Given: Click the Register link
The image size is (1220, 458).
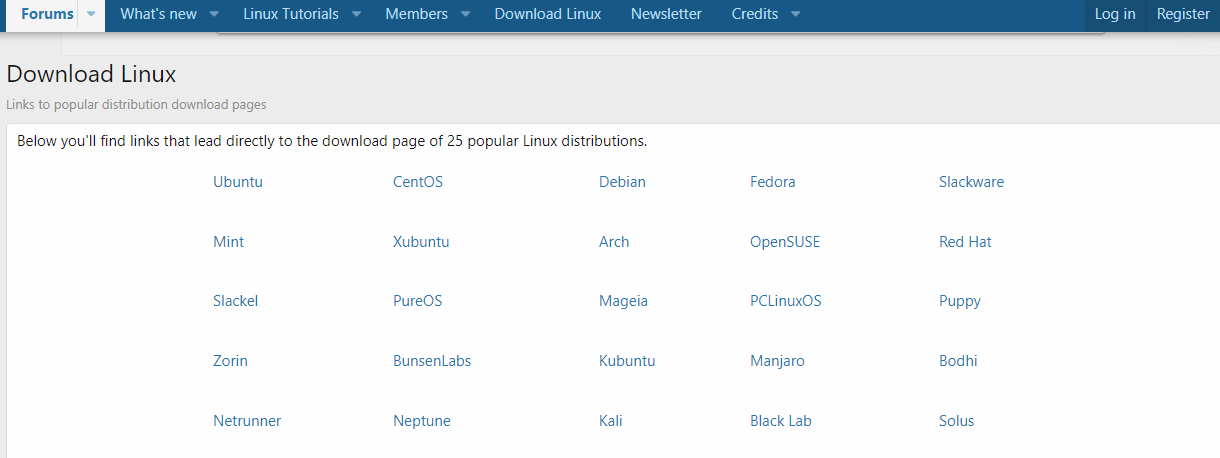Looking at the screenshot, I should point(1183,14).
